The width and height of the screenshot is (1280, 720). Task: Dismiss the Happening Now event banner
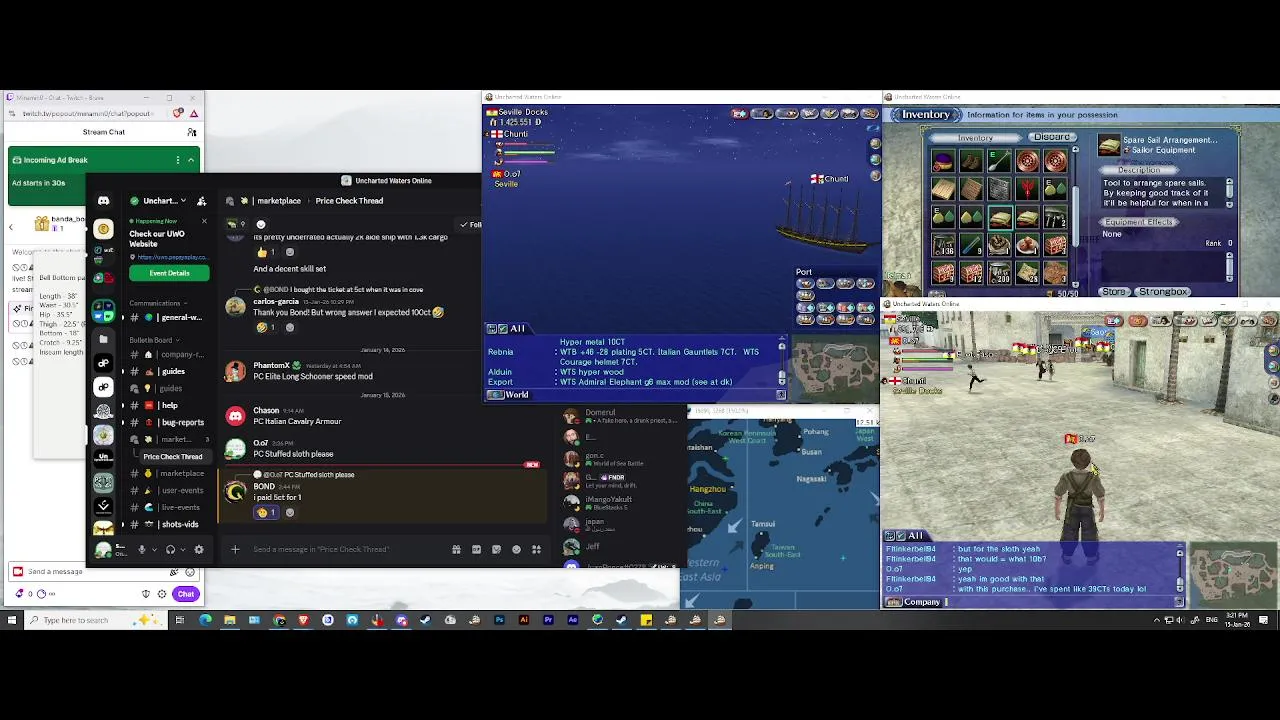[204, 221]
